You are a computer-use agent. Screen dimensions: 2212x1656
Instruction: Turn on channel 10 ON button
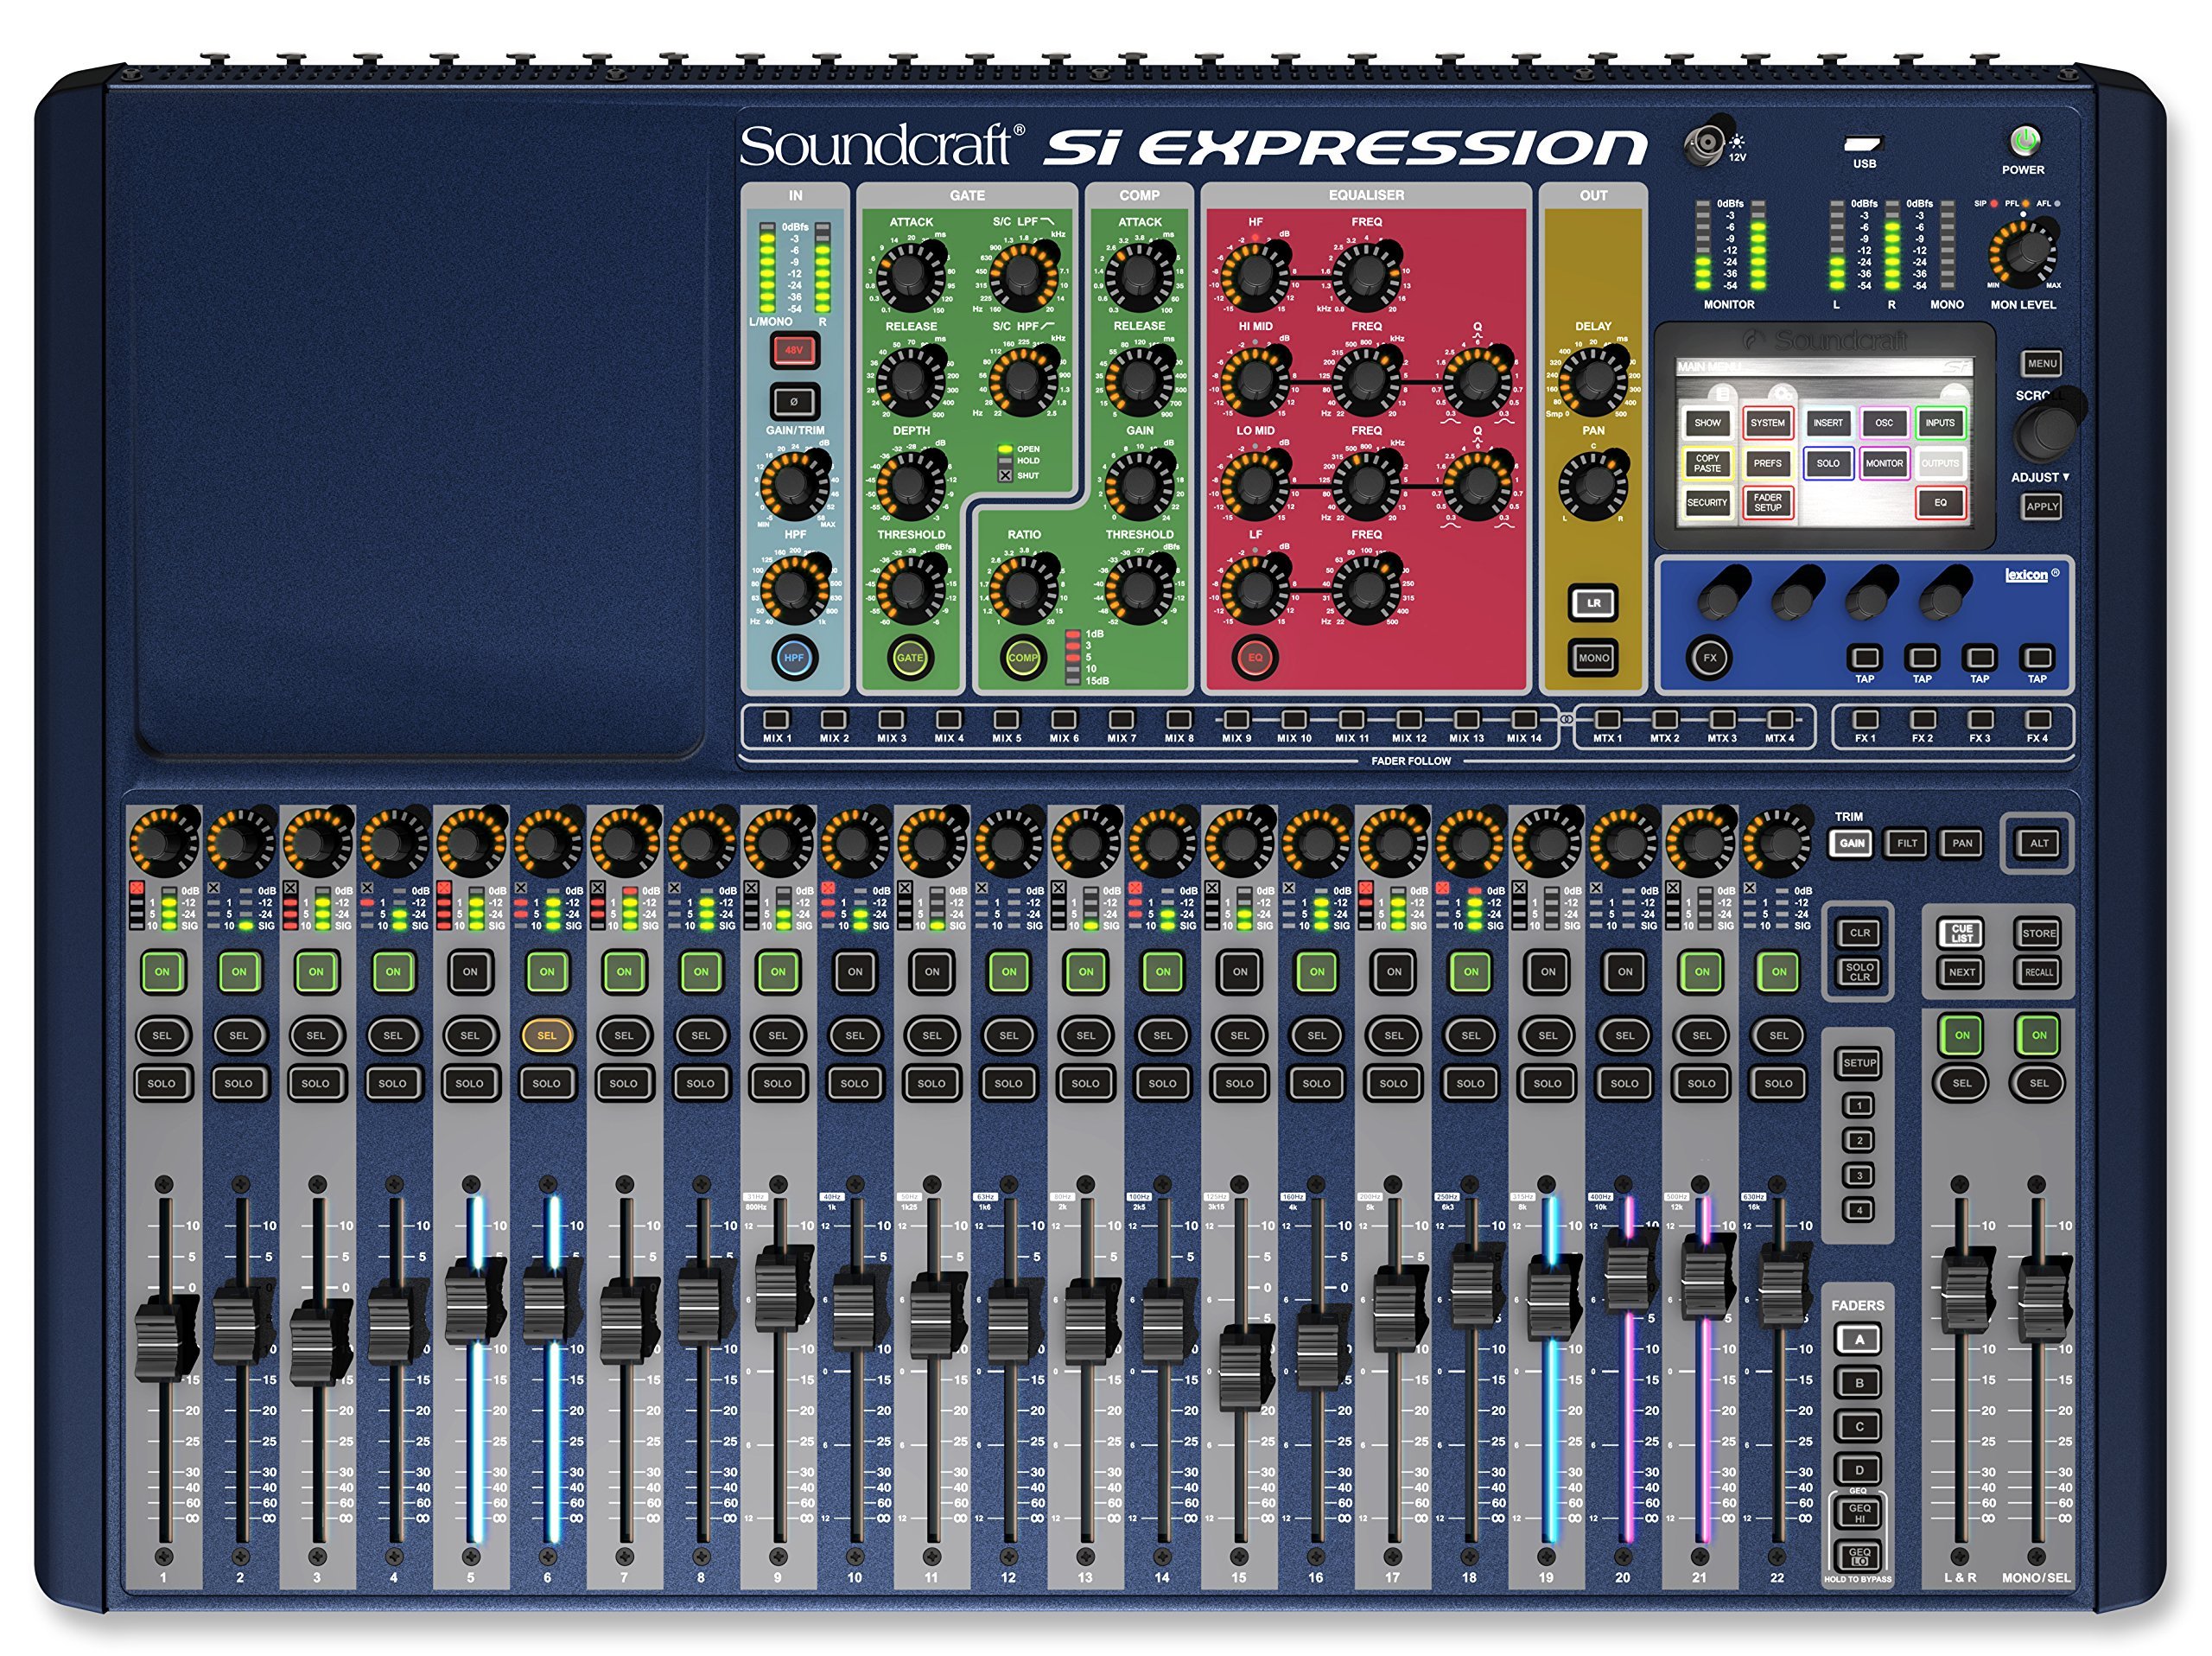click(x=855, y=971)
